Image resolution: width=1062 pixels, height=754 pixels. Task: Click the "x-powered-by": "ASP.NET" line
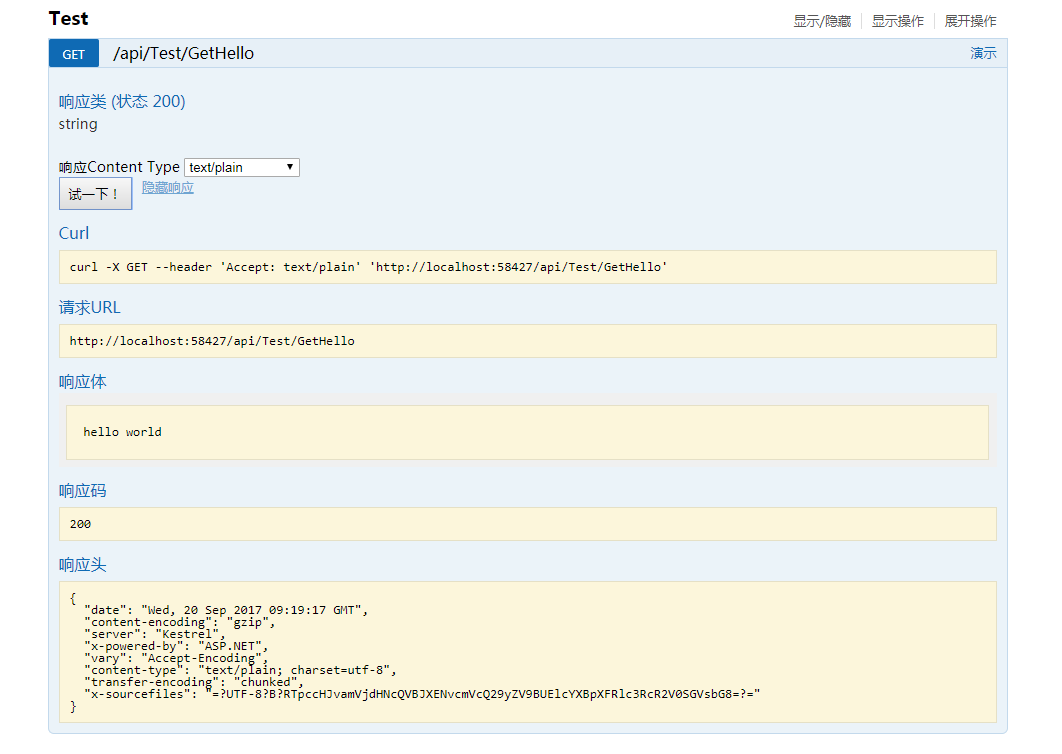(x=176, y=646)
